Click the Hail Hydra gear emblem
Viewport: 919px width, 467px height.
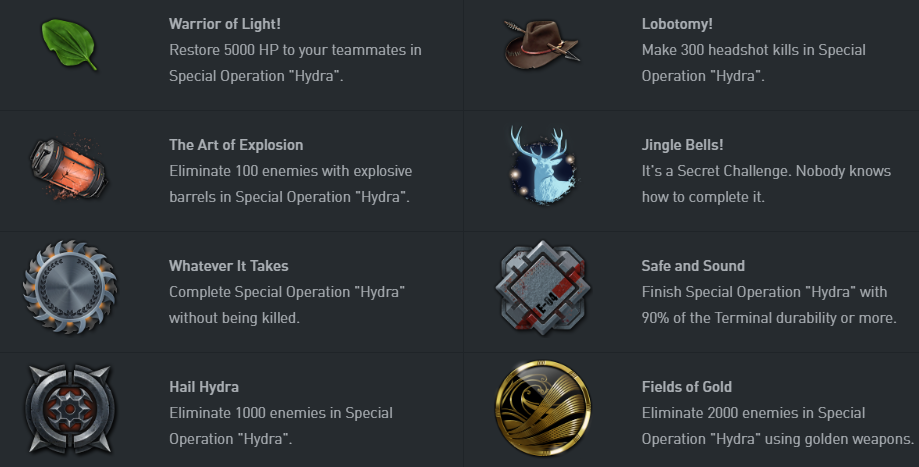coord(70,408)
